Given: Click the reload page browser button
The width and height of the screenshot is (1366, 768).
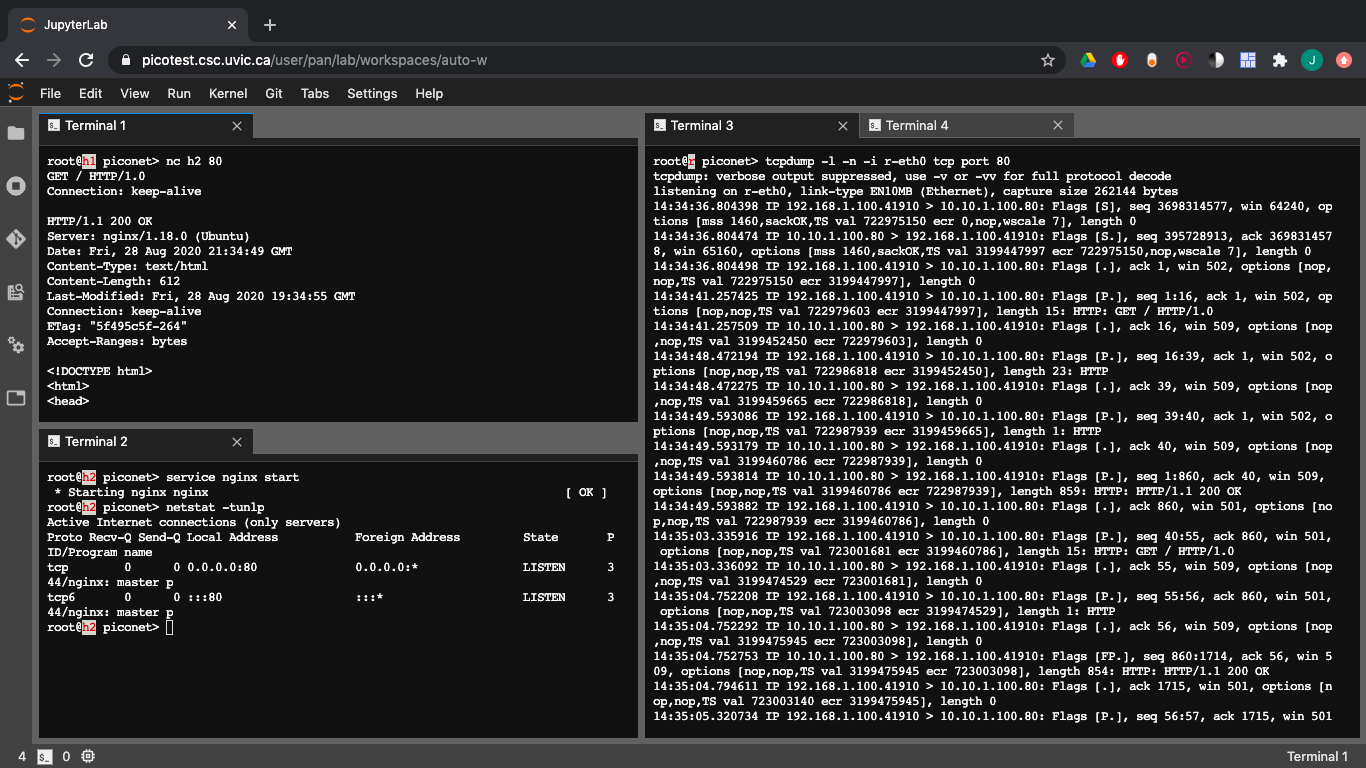Looking at the screenshot, I should 86,60.
